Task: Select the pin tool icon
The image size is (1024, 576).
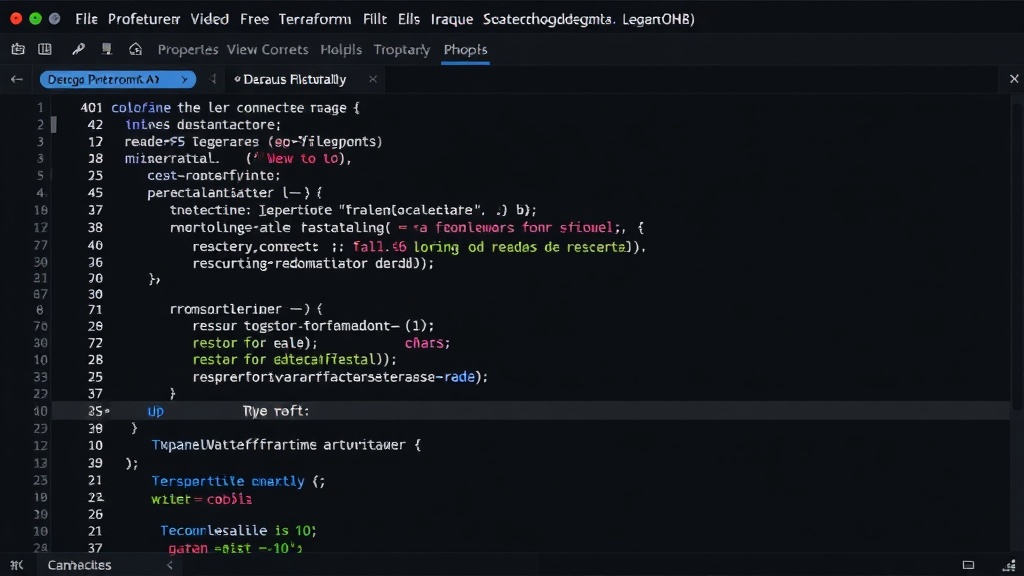Action: tap(78, 49)
